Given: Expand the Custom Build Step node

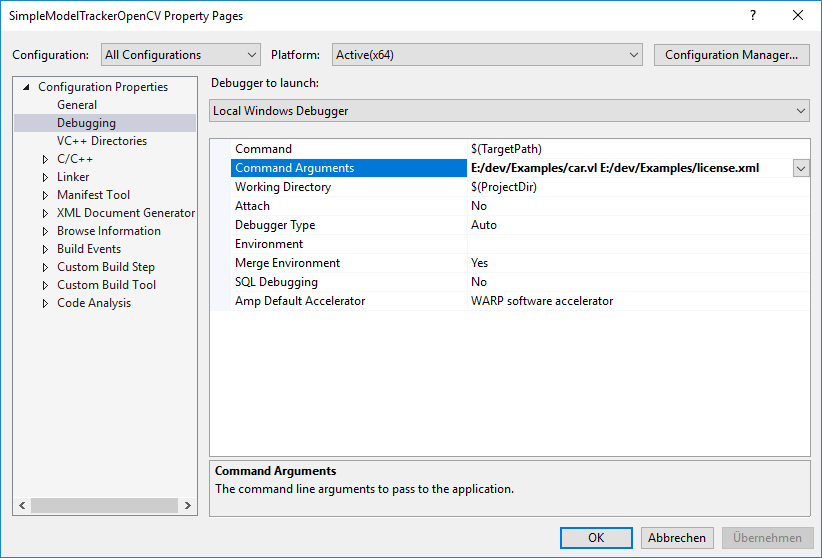Looking at the screenshot, I should pos(46,267).
